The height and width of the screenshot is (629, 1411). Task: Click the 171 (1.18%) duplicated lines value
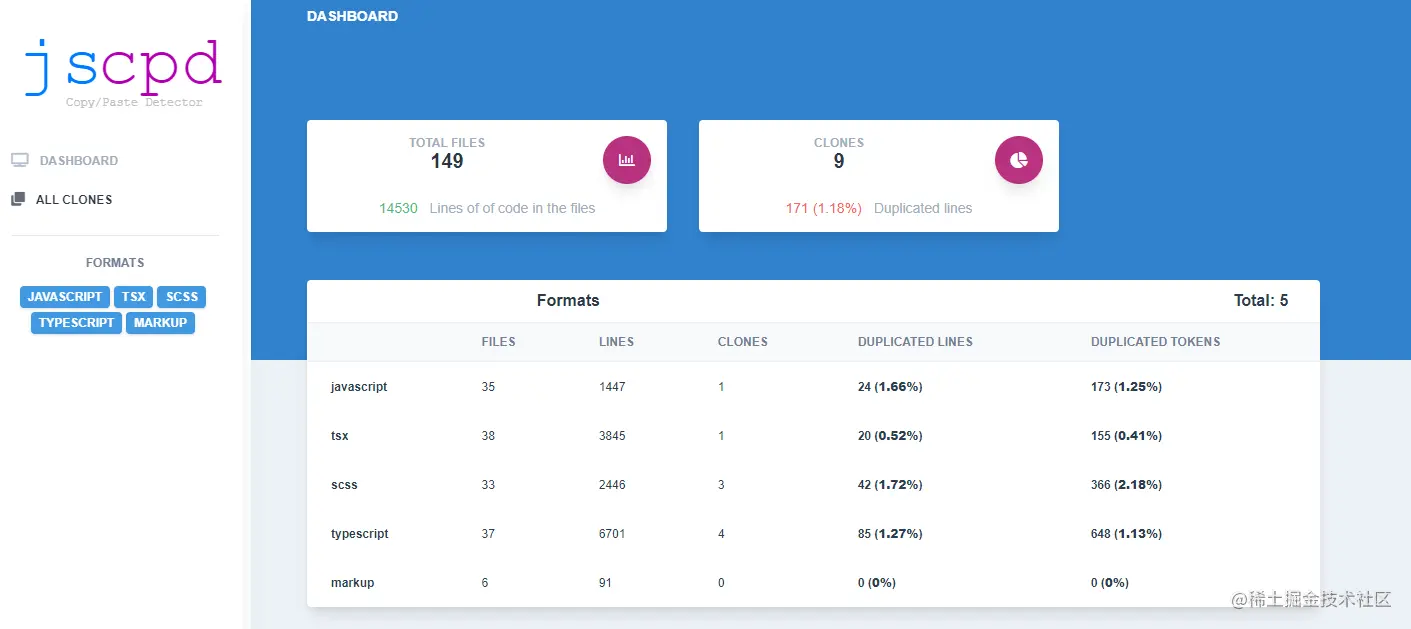[824, 208]
